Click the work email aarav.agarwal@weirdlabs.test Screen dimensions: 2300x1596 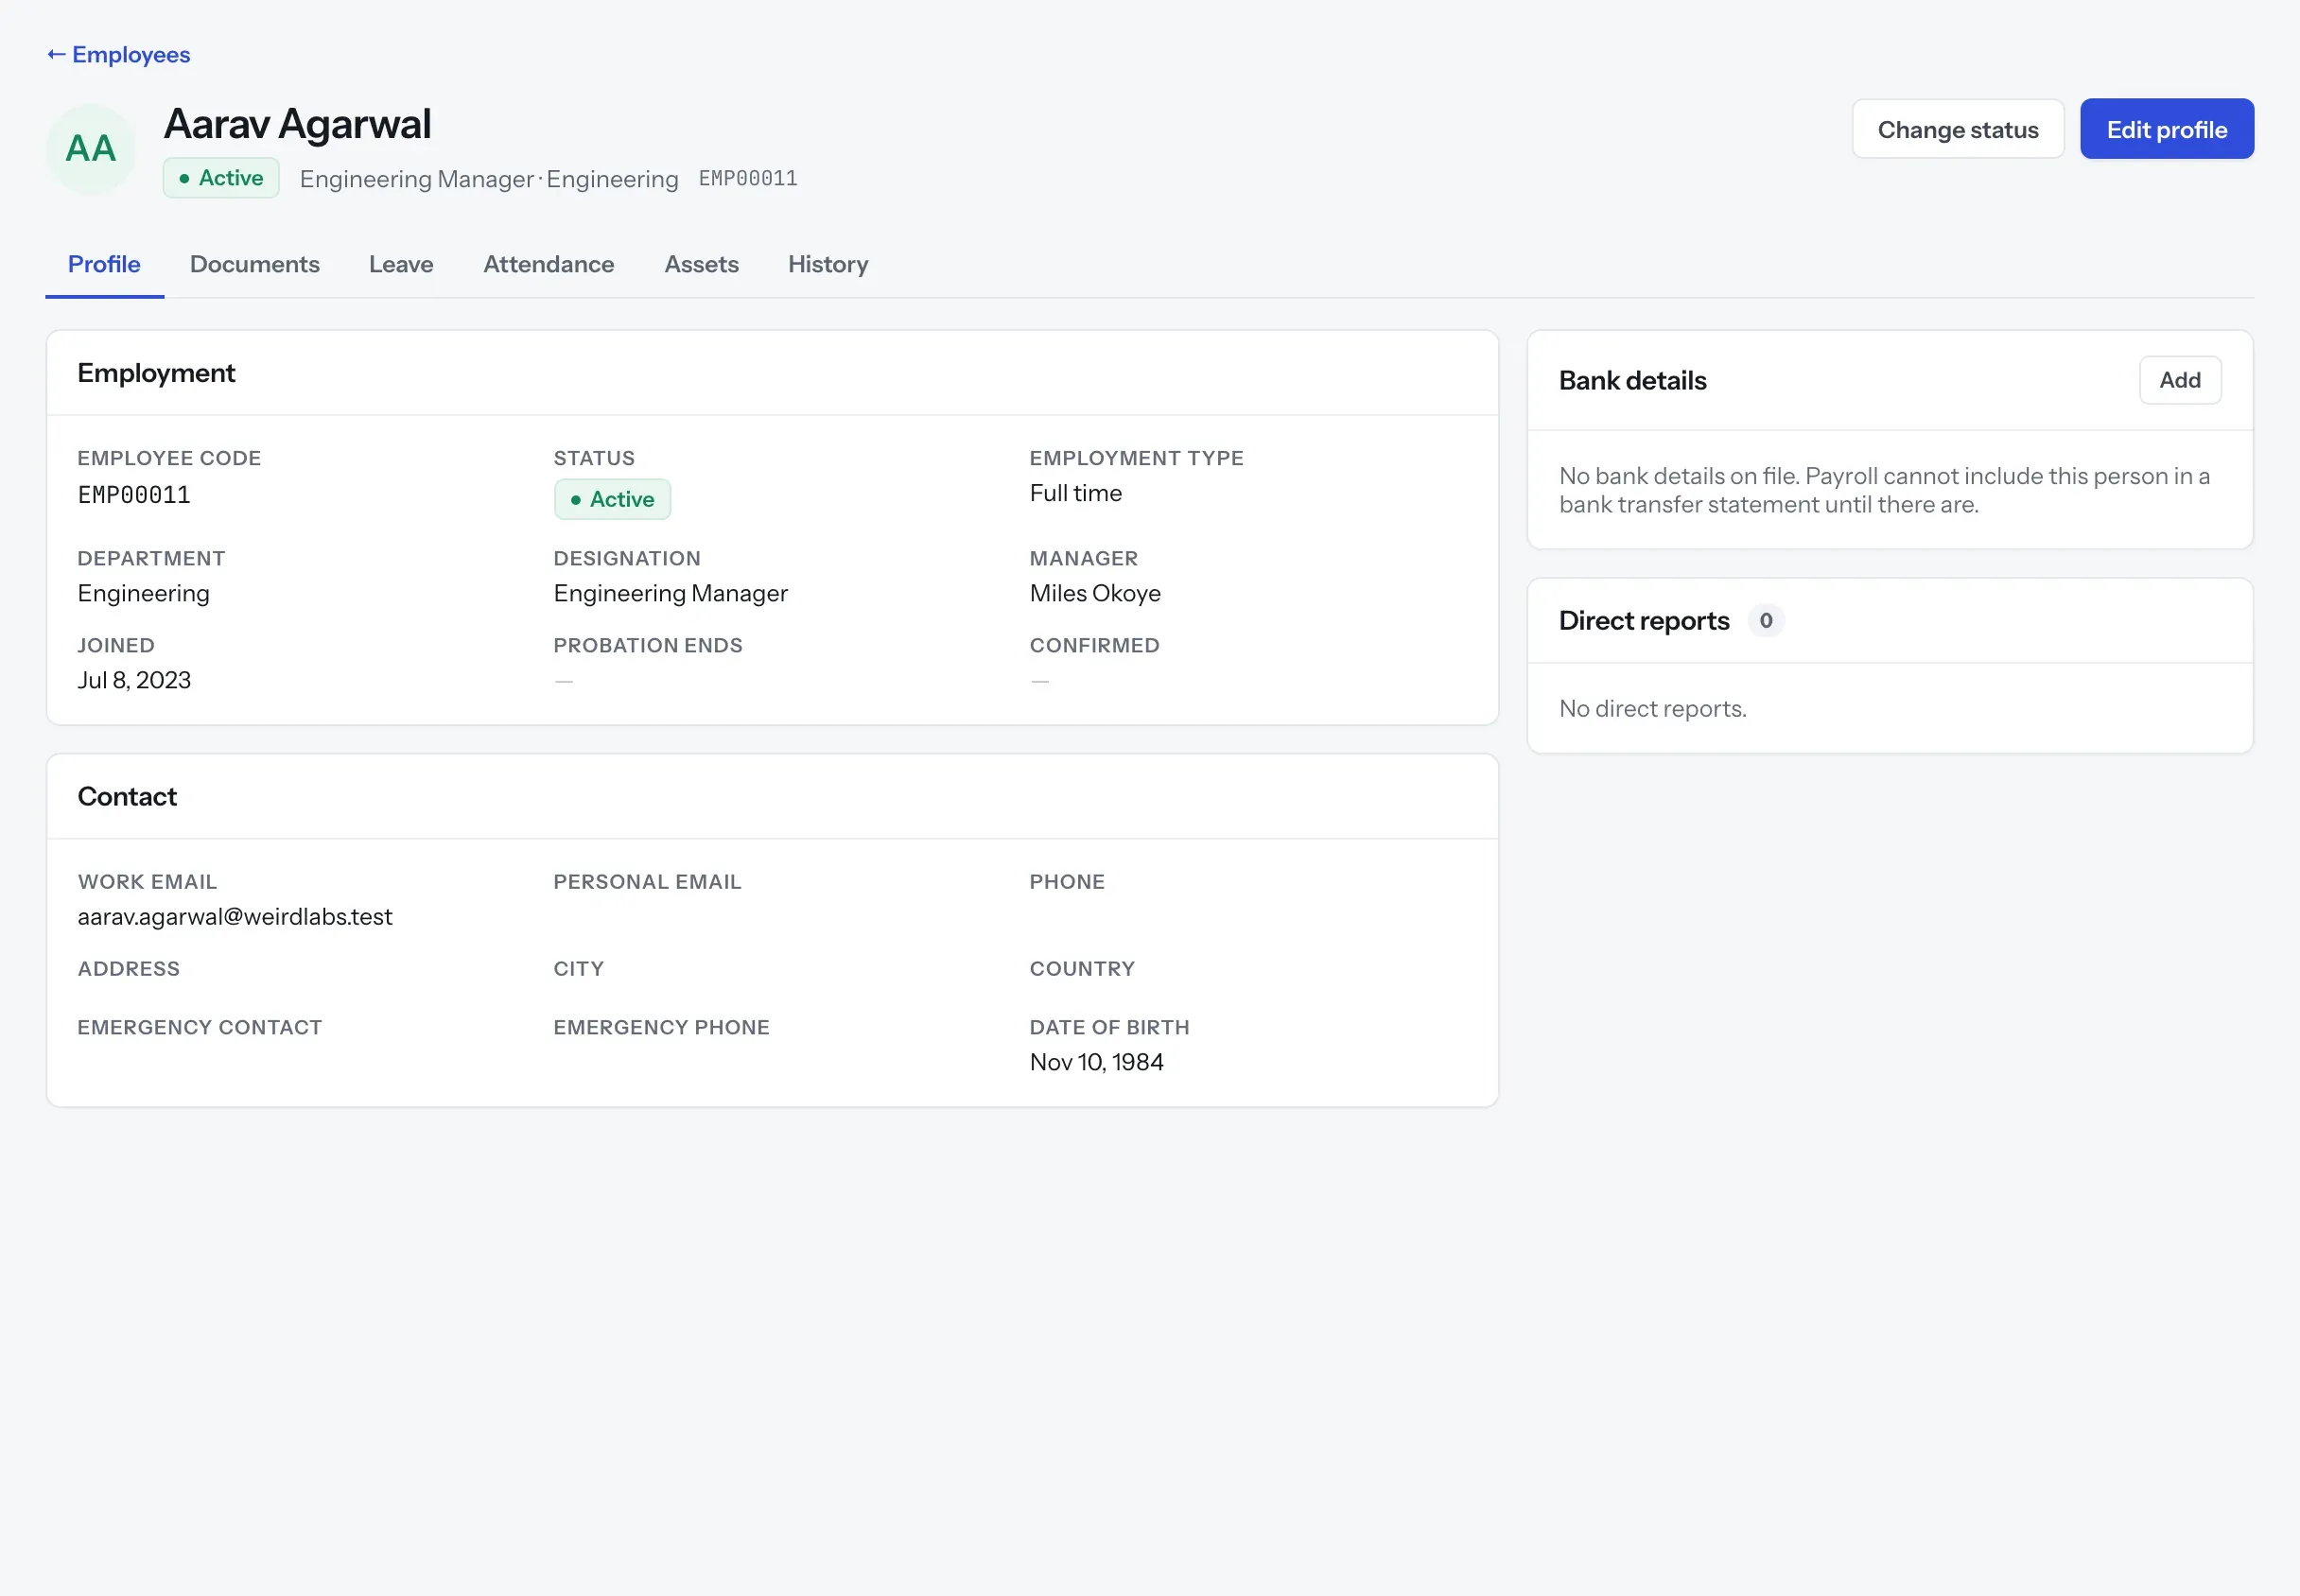235,916
